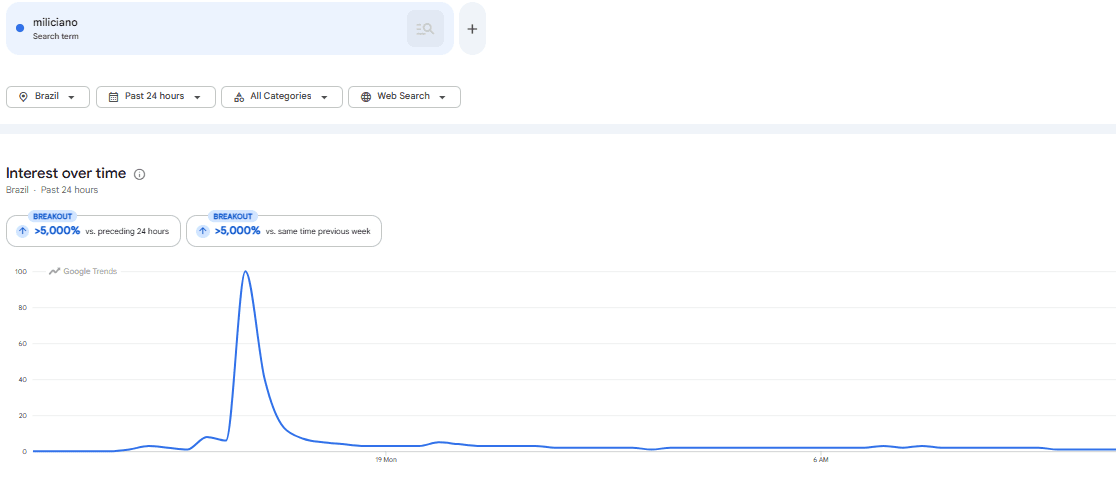Click the calendar icon in time filter
This screenshot has height=483, width=1116.
click(x=113, y=97)
